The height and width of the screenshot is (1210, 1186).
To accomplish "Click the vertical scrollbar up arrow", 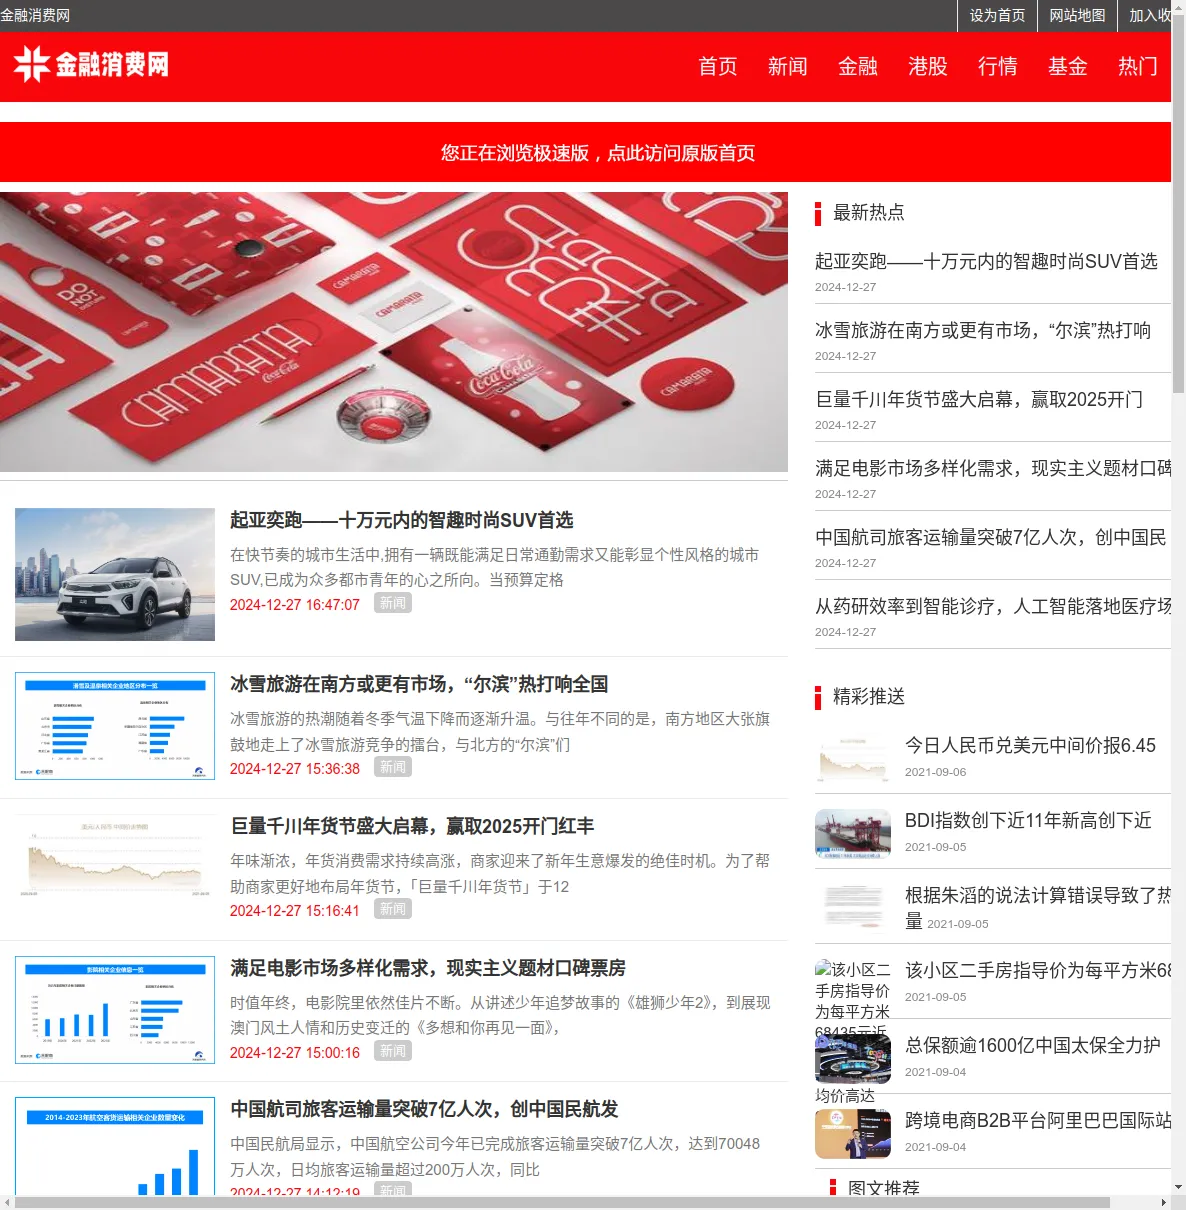I will coord(1178,7).
